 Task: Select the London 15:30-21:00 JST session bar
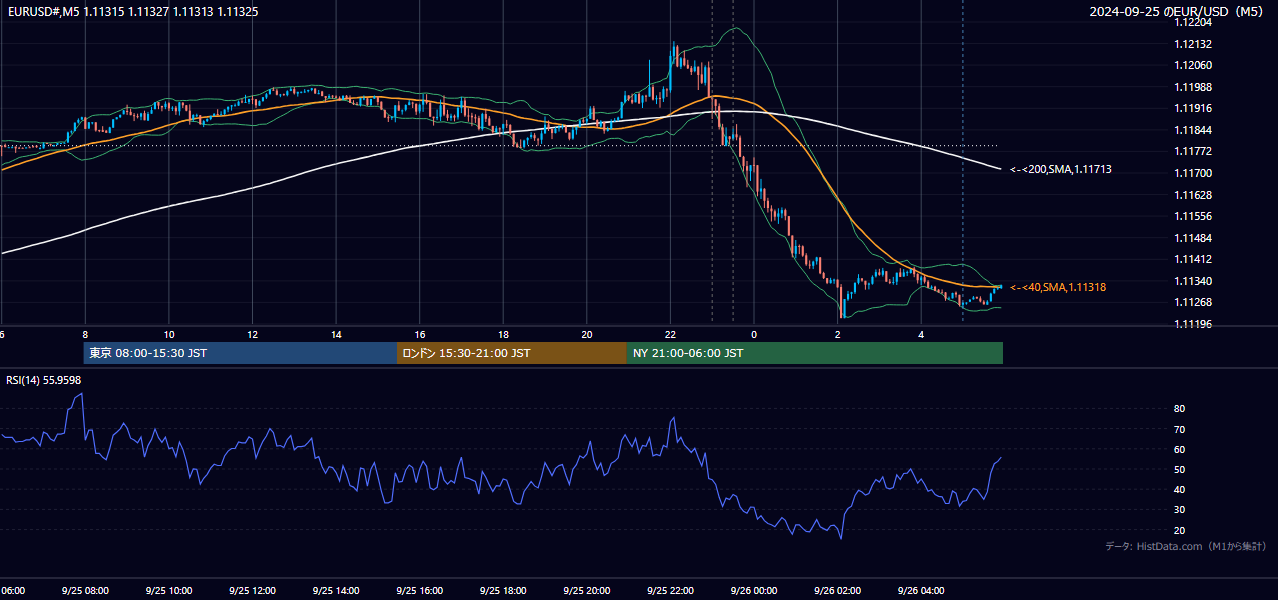tap(512, 353)
